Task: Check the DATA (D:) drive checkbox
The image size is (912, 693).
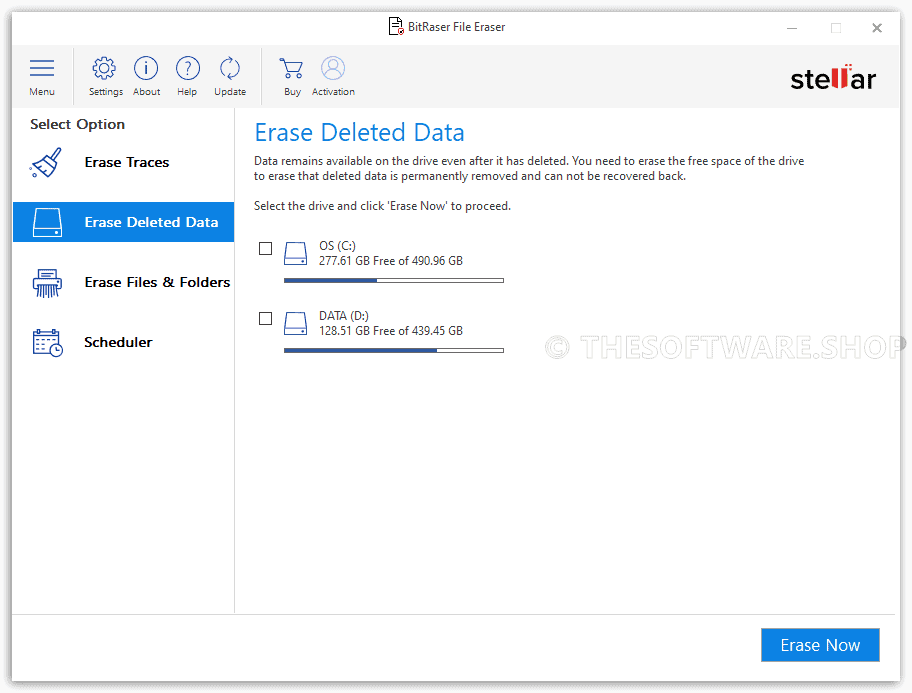Action: tap(265, 318)
